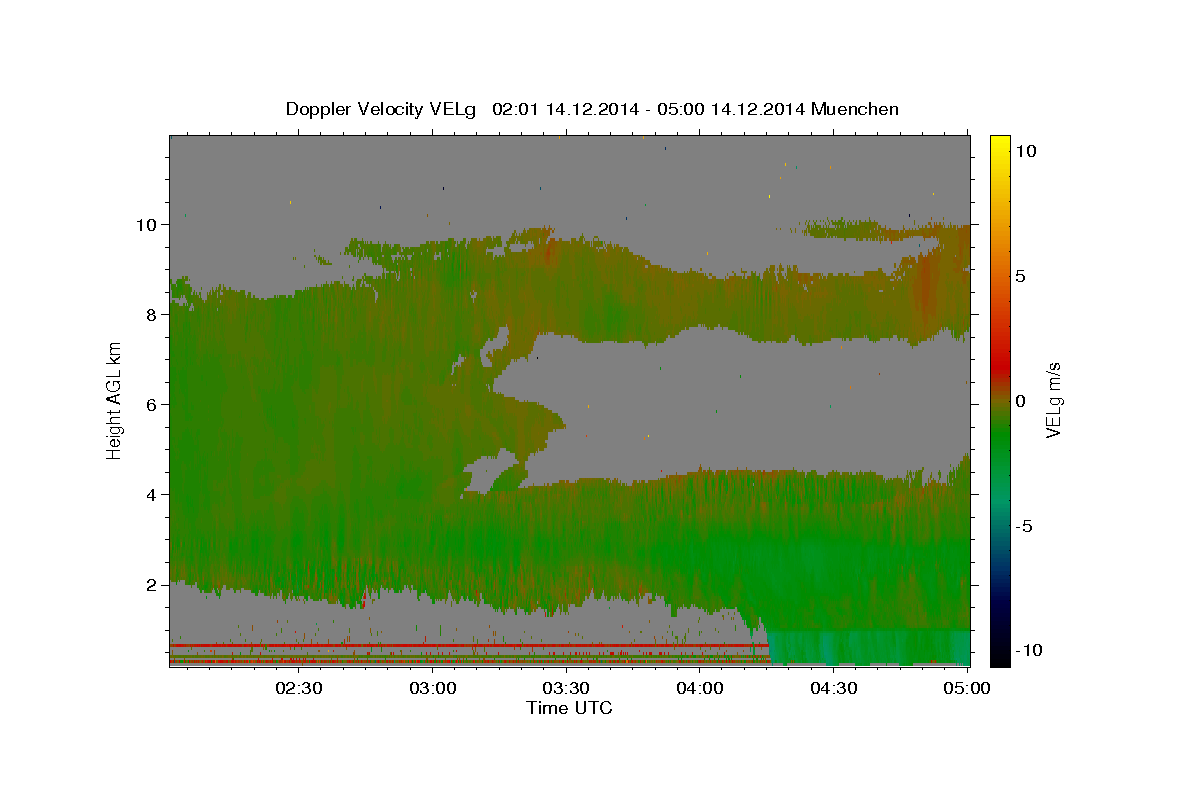Click the yellow top of the colorbar
The width and height of the screenshot is (1200, 800).
[999, 143]
